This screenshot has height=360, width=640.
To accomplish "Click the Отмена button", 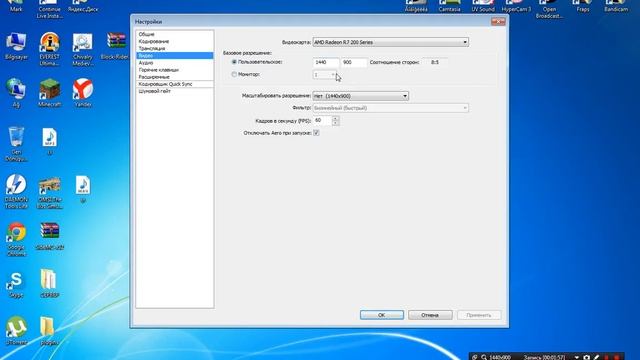I will coord(430,315).
